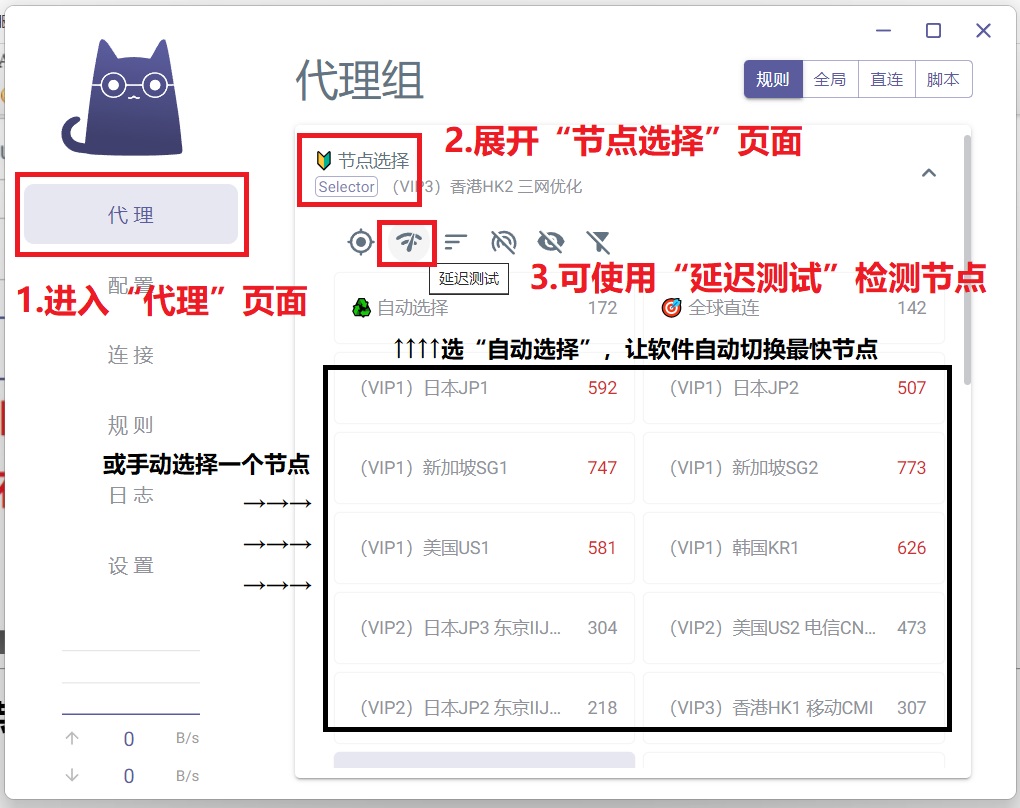Open the 连接 page in sidebar
This screenshot has width=1020, height=808.
pyautogui.click(x=131, y=355)
